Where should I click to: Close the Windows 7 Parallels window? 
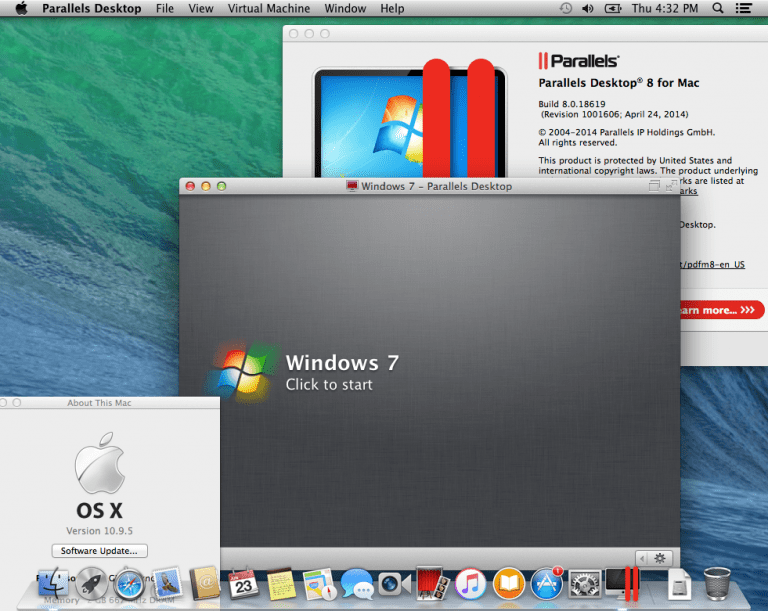[190, 186]
